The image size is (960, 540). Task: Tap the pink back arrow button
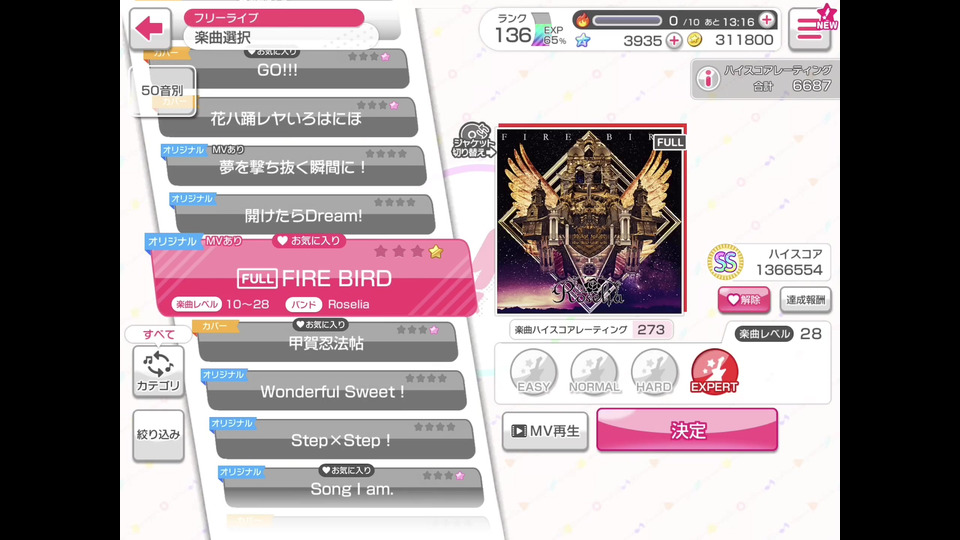(150, 28)
